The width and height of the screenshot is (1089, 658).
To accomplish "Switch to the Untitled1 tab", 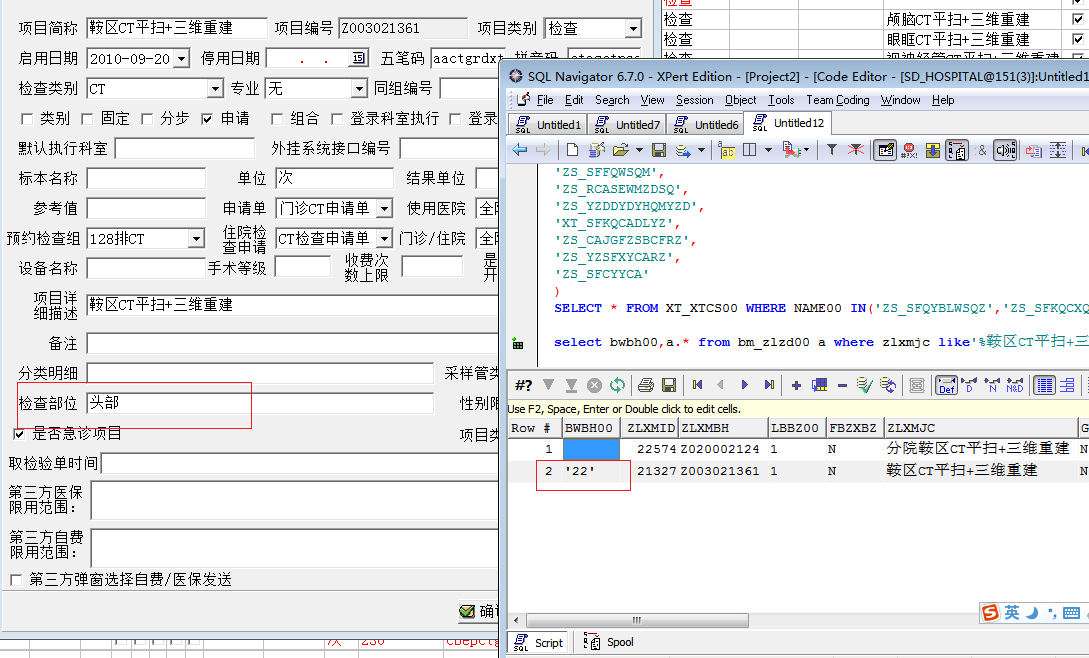I will [548, 124].
